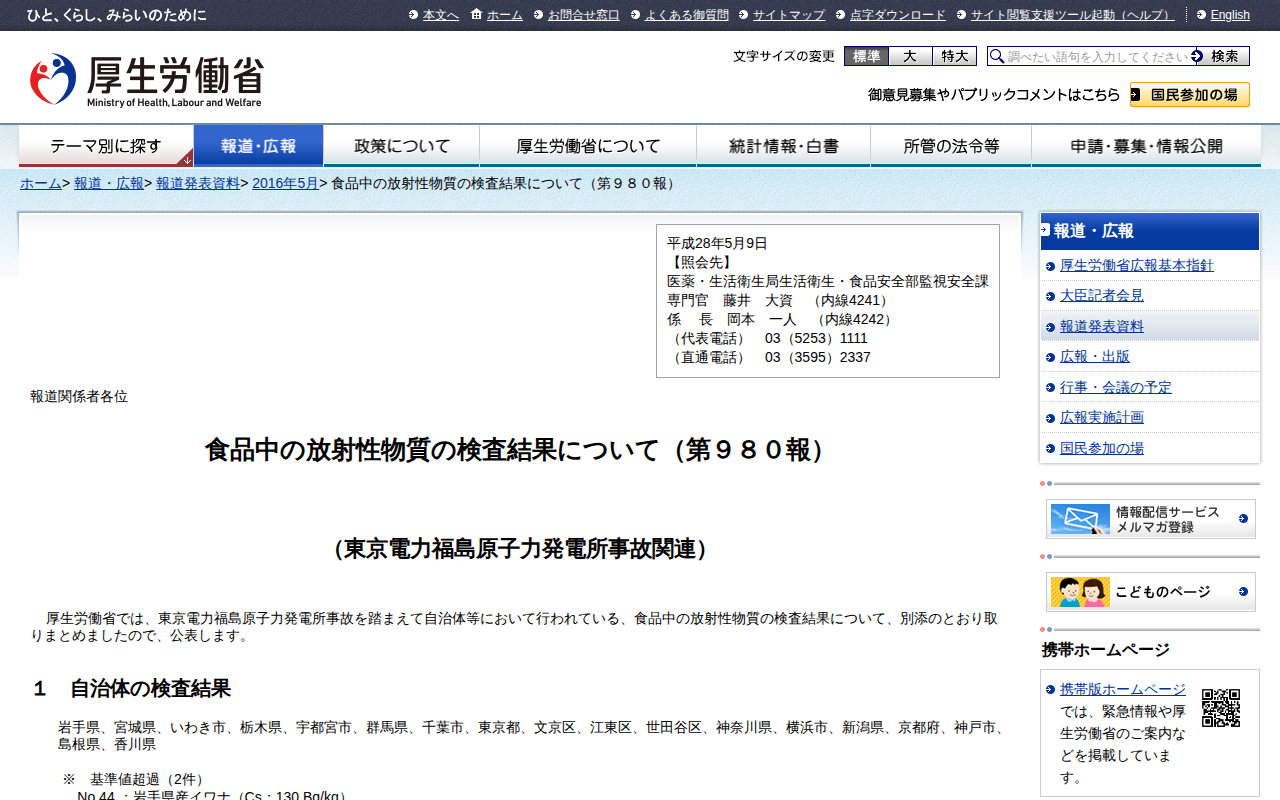Open the 国民参加の場 button
Screen dimensions: 1280x800
pos(1190,95)
